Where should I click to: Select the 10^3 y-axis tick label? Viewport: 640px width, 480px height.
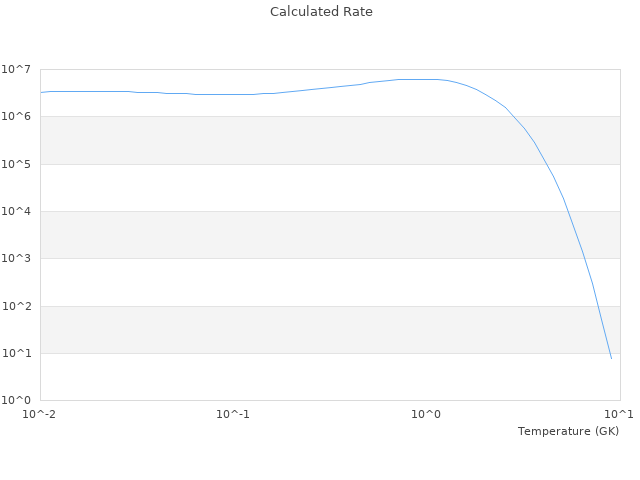pyautogui.click(x=17, y=259)
